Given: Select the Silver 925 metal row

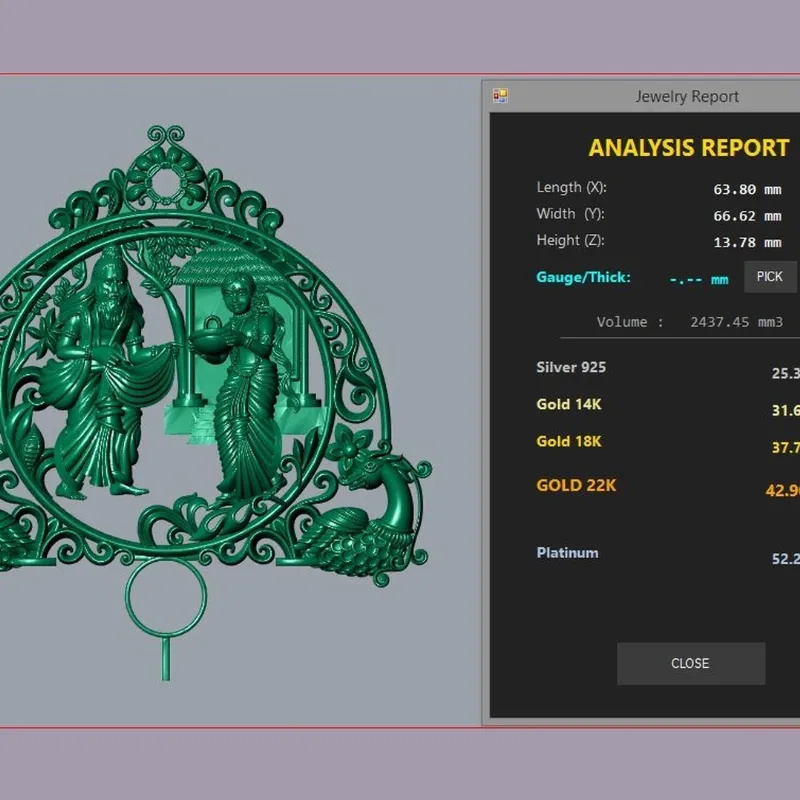Looking at the screenshot, I should (x=668, y=370).
